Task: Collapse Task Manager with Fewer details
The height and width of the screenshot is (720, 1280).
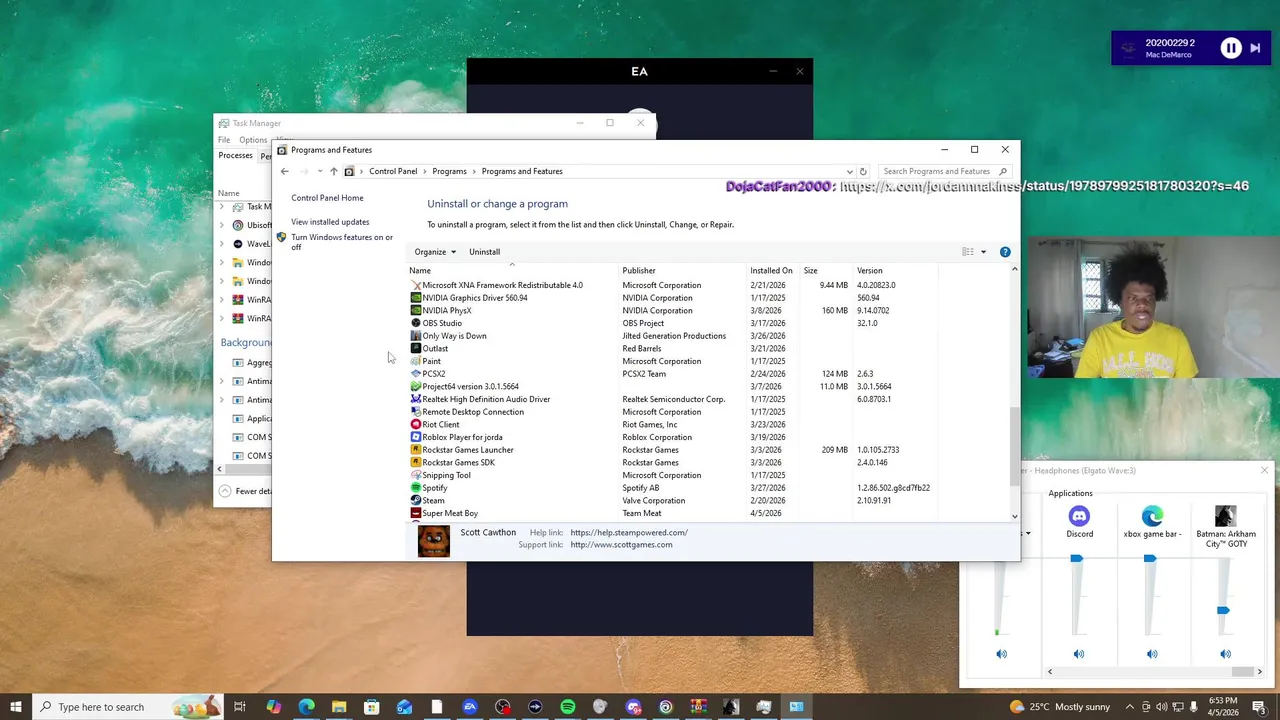Action: point(246,491)
